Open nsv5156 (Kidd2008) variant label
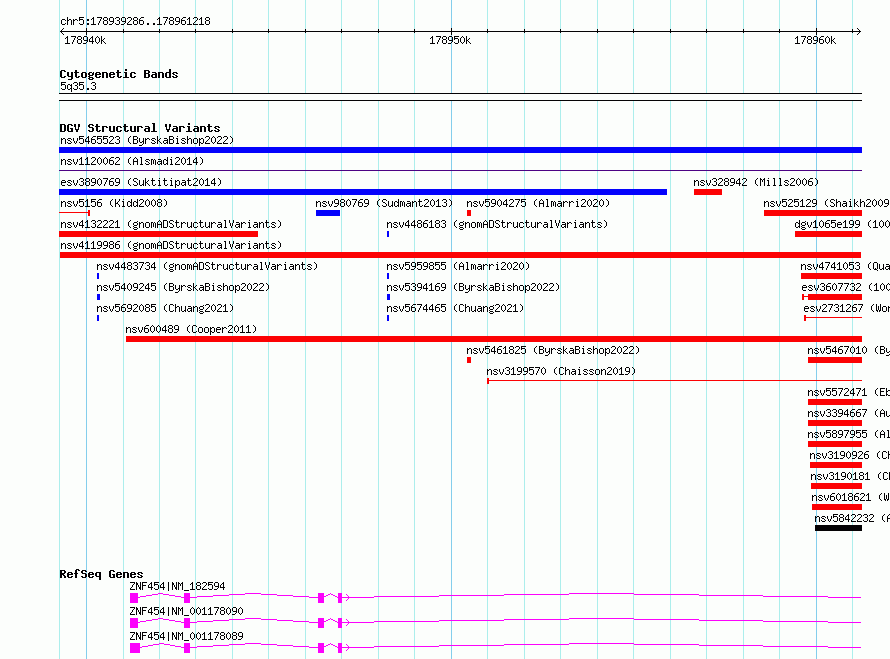The width and height of the screenshot is (890, 659). pos(114,203)
